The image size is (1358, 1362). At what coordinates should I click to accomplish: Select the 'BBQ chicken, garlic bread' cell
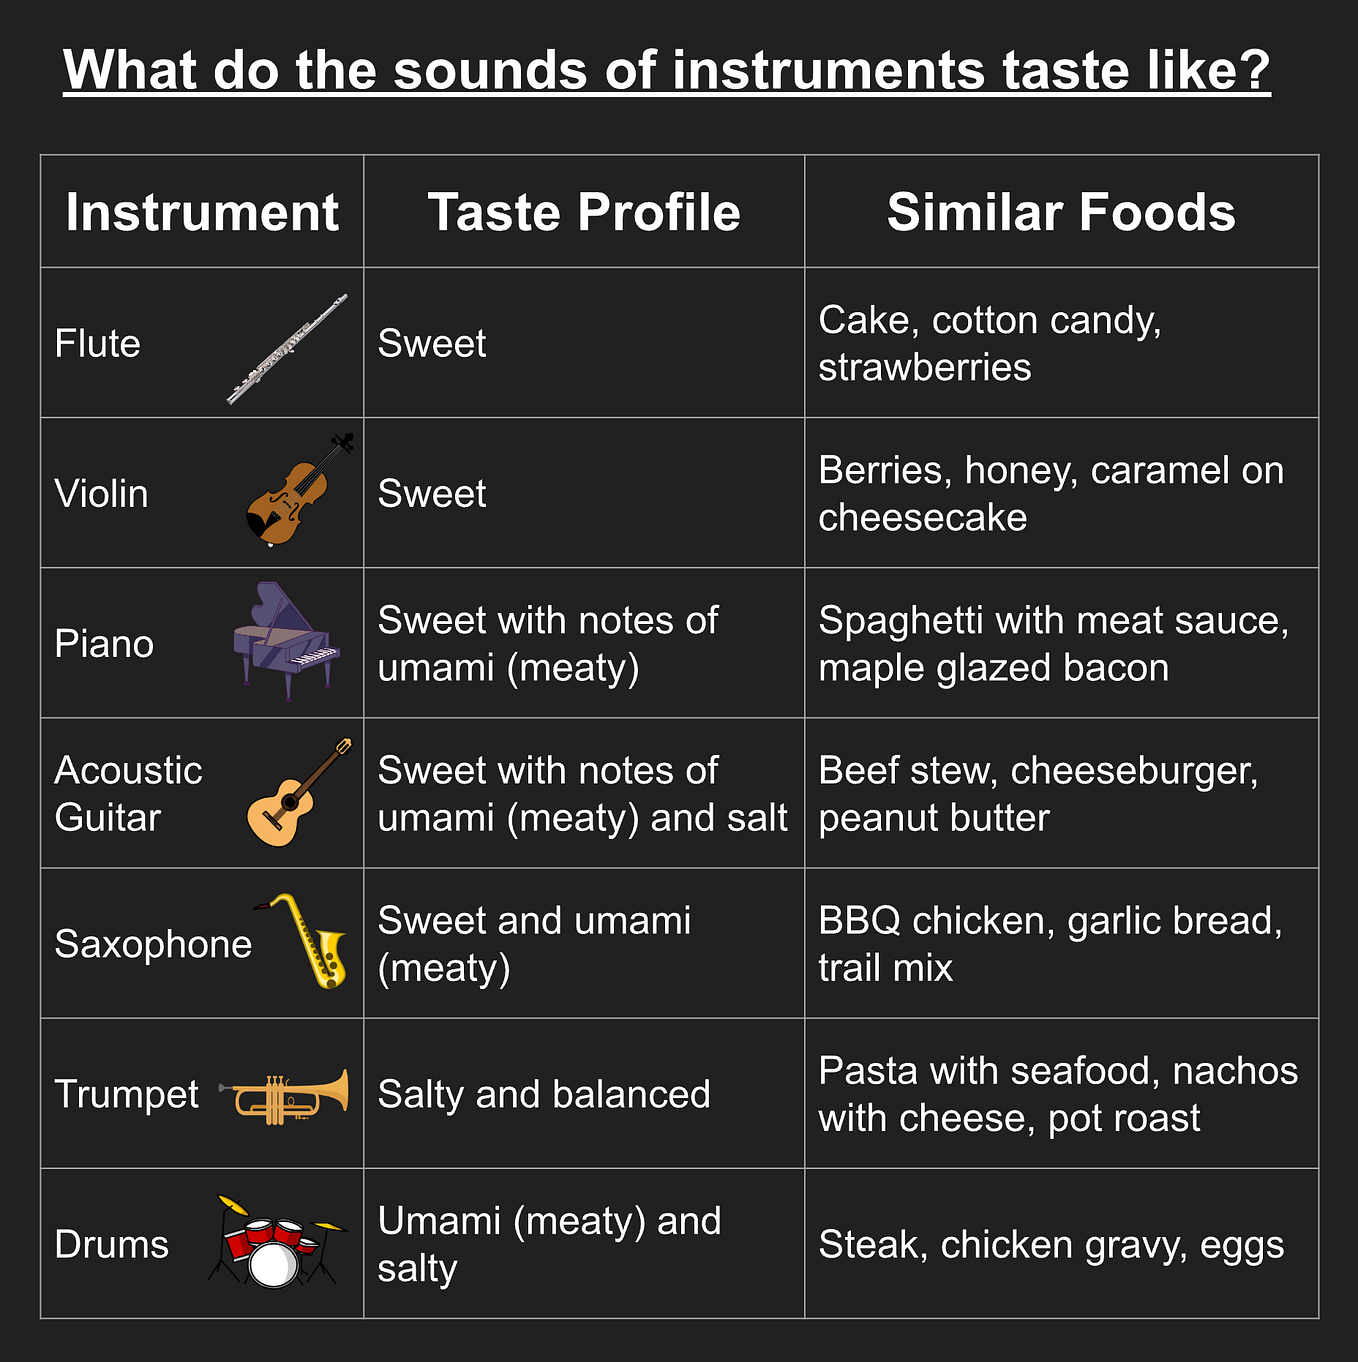click(1061, 943)
